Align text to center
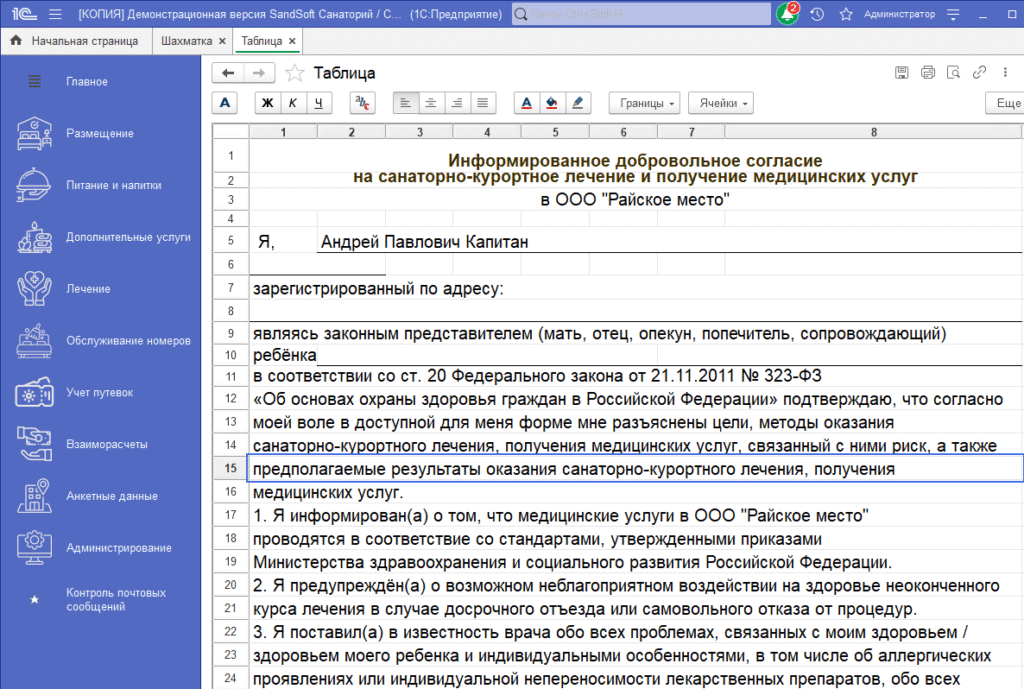 point(432,103)
